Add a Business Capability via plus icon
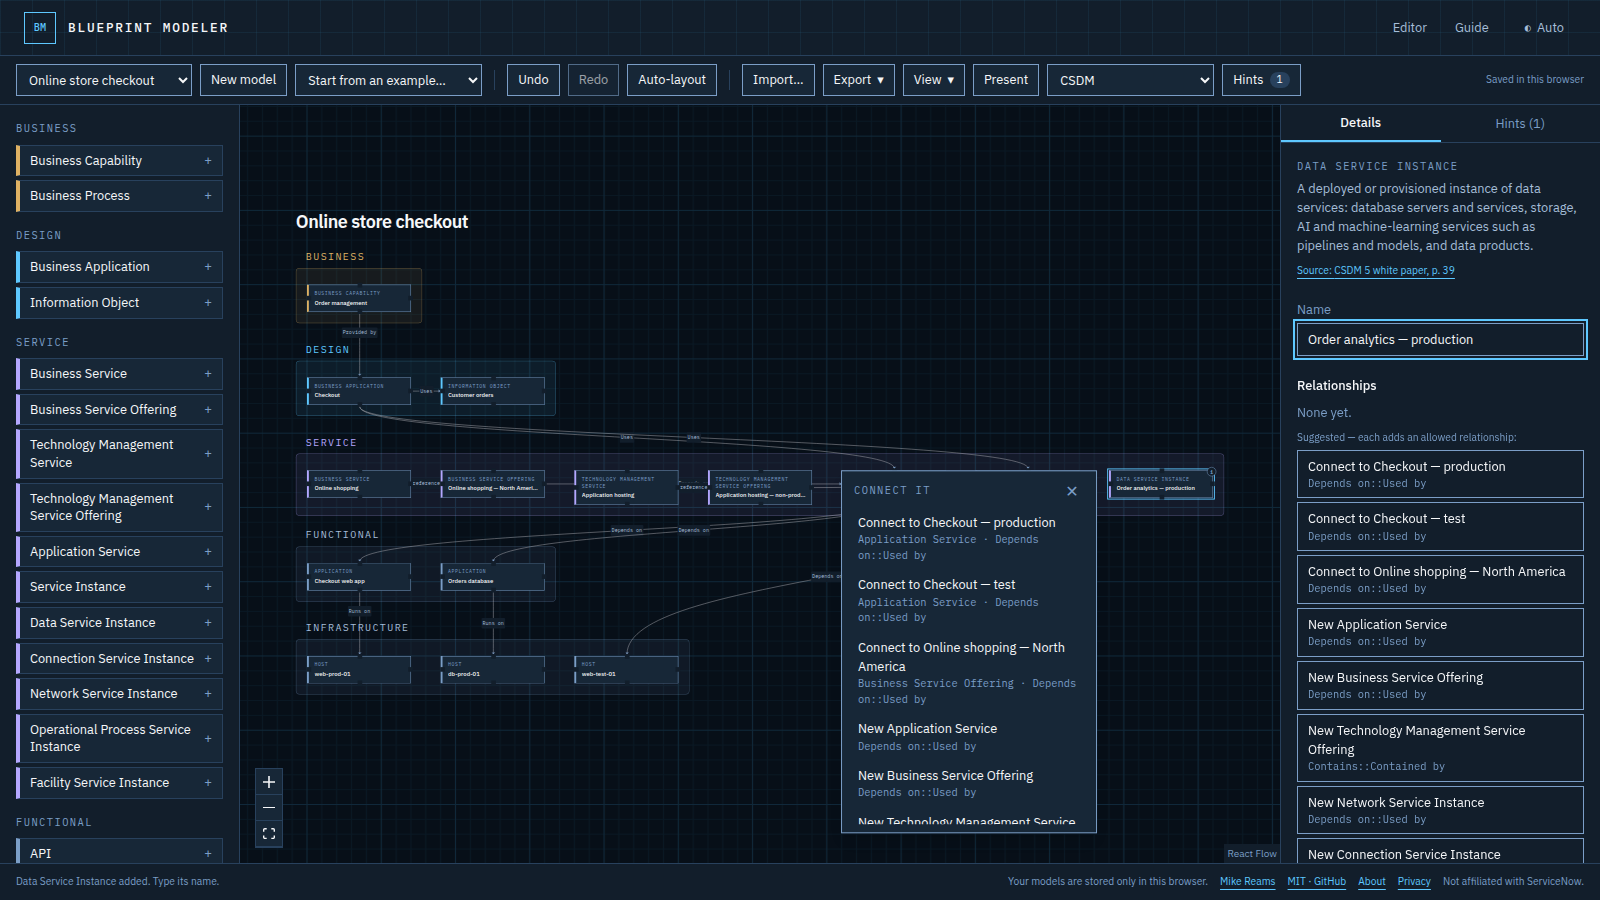Image resolution: width=1600 pixels, height=900 pixels. click(208, 161)
